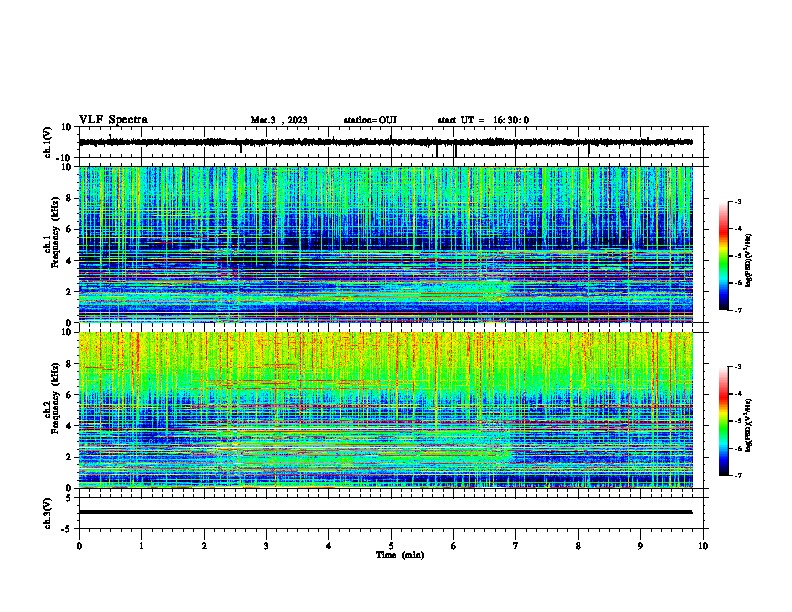
Task: Click the ch.1 spectrogram color bar
Action: (x=723, y=256)
